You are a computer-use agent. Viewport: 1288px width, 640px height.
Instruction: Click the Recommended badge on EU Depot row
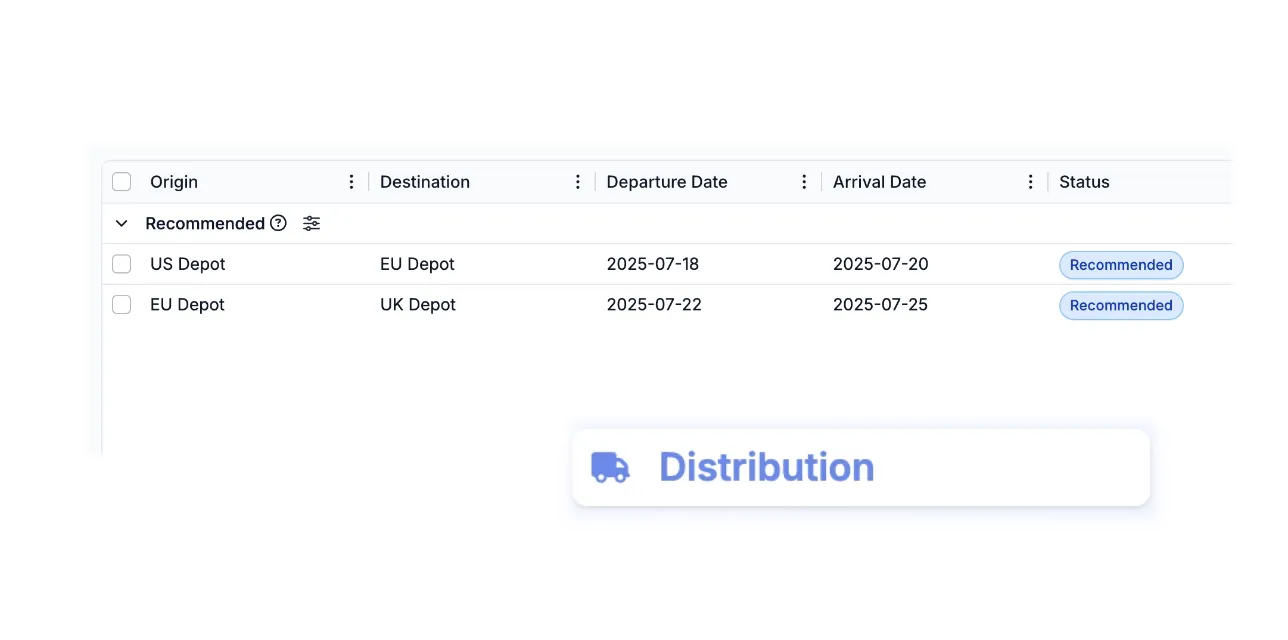point(1121,305)
